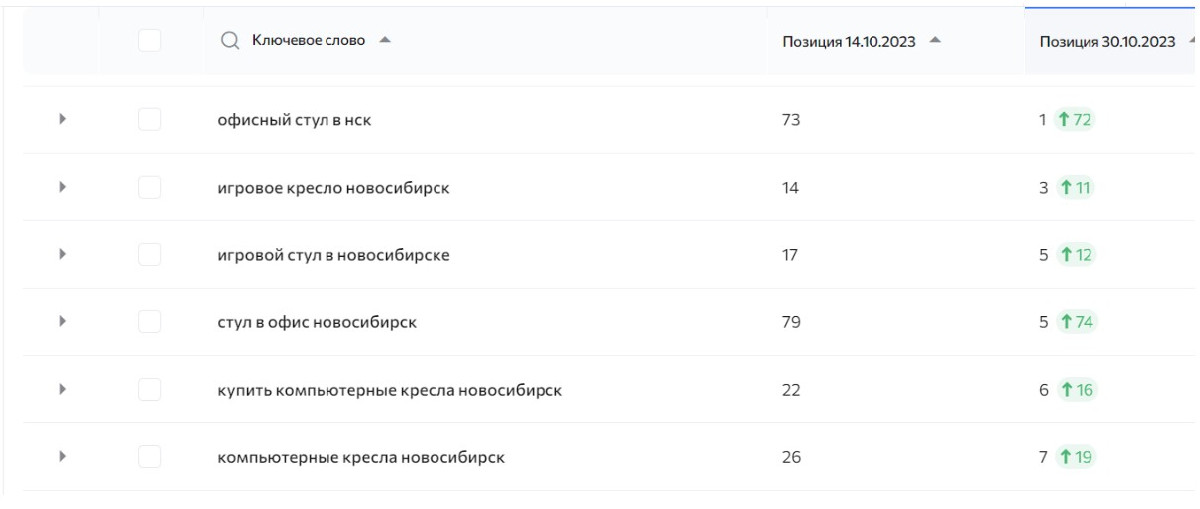The height and width of the screenshot is (509, 1200).
Task: Tick checkbox for компьютерные кресла новосибирск row
Action: point(149,457)
